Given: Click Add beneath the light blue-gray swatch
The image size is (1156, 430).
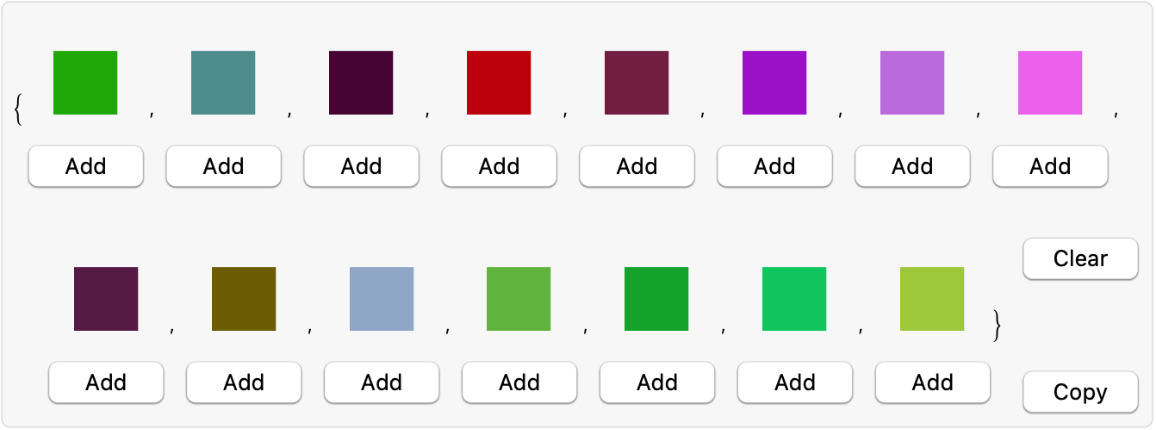Looking at the screenshot, I should point(381,382).
